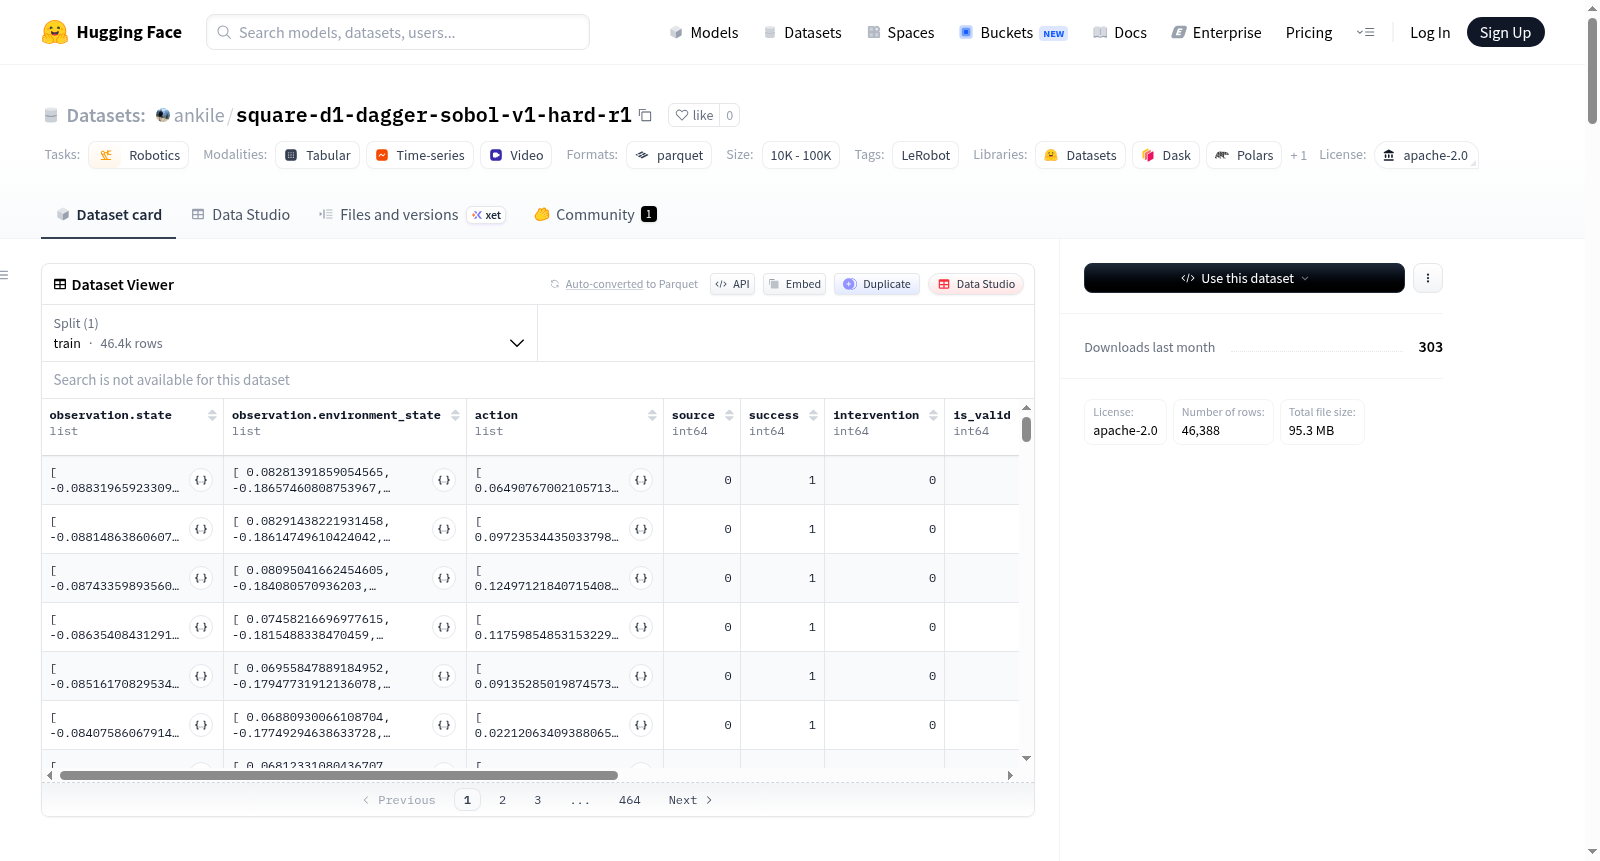Expand JSON braces icon in first observation.state row

201,480
